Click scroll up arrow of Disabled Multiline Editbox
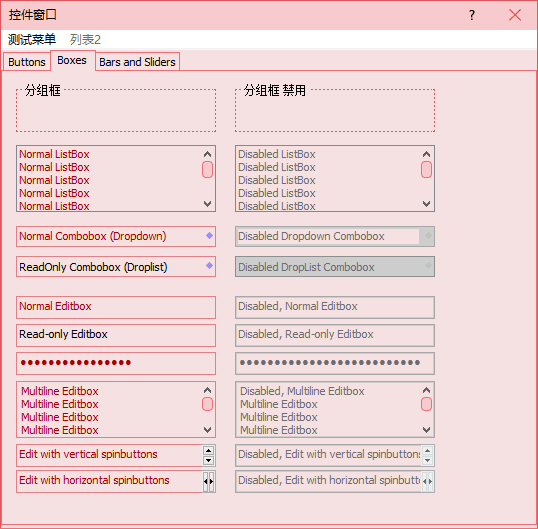 pyautogui.click(x=426, y=390)
